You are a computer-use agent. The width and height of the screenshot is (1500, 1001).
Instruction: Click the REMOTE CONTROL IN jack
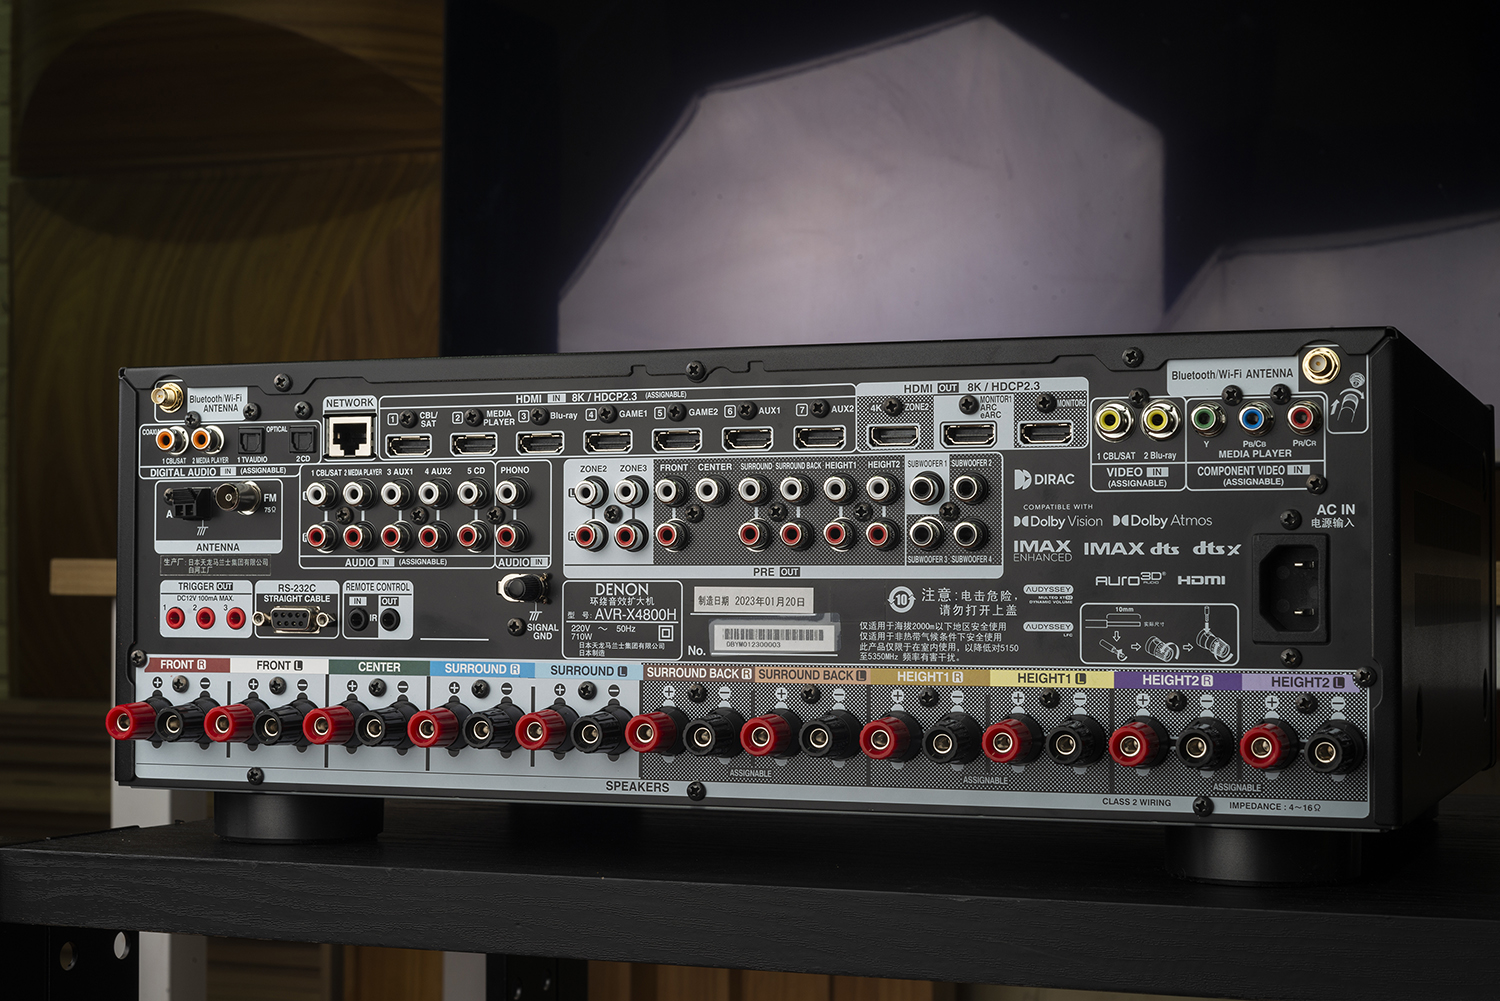pyautogui.click(x=358, y=620)
